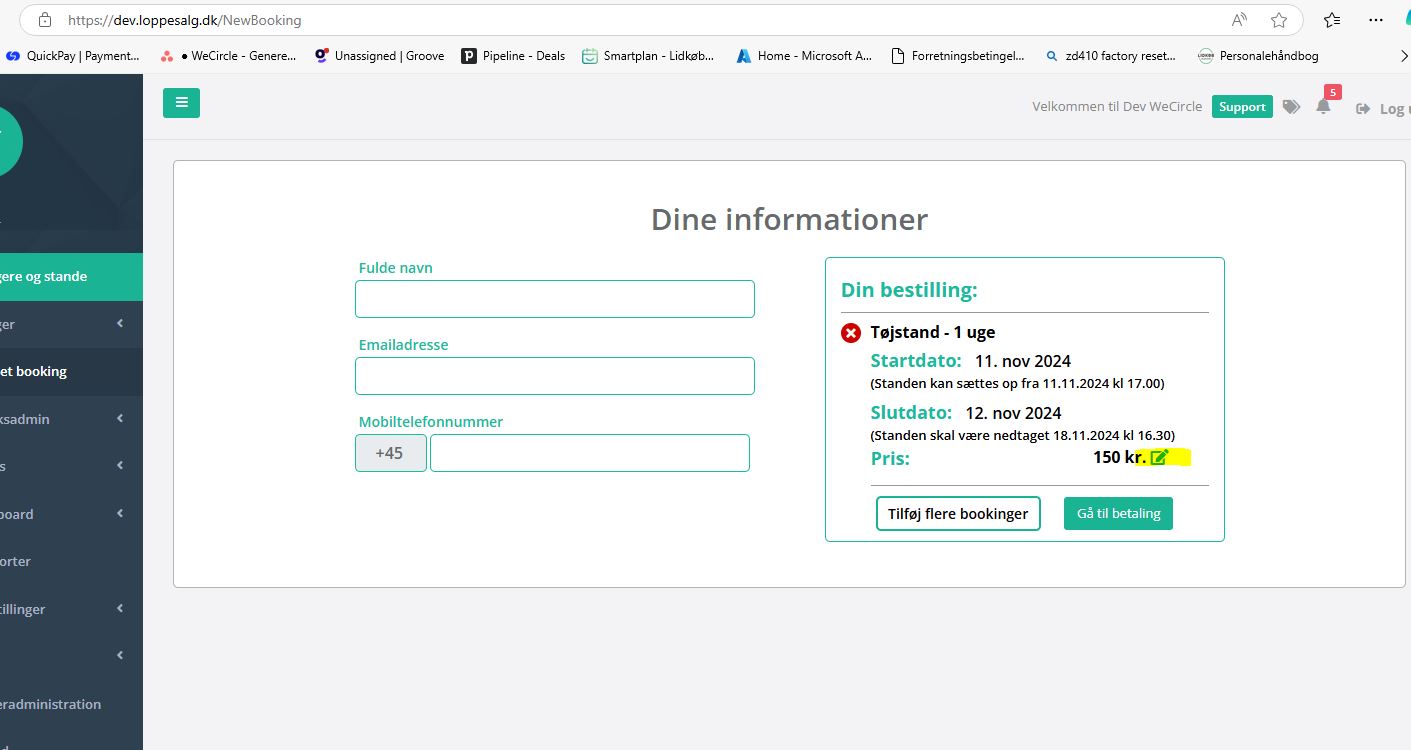This screenshot has height=750, width=1411.
Task: Open the "et booking" sidebar item
Action: click(x=71, y=371)
